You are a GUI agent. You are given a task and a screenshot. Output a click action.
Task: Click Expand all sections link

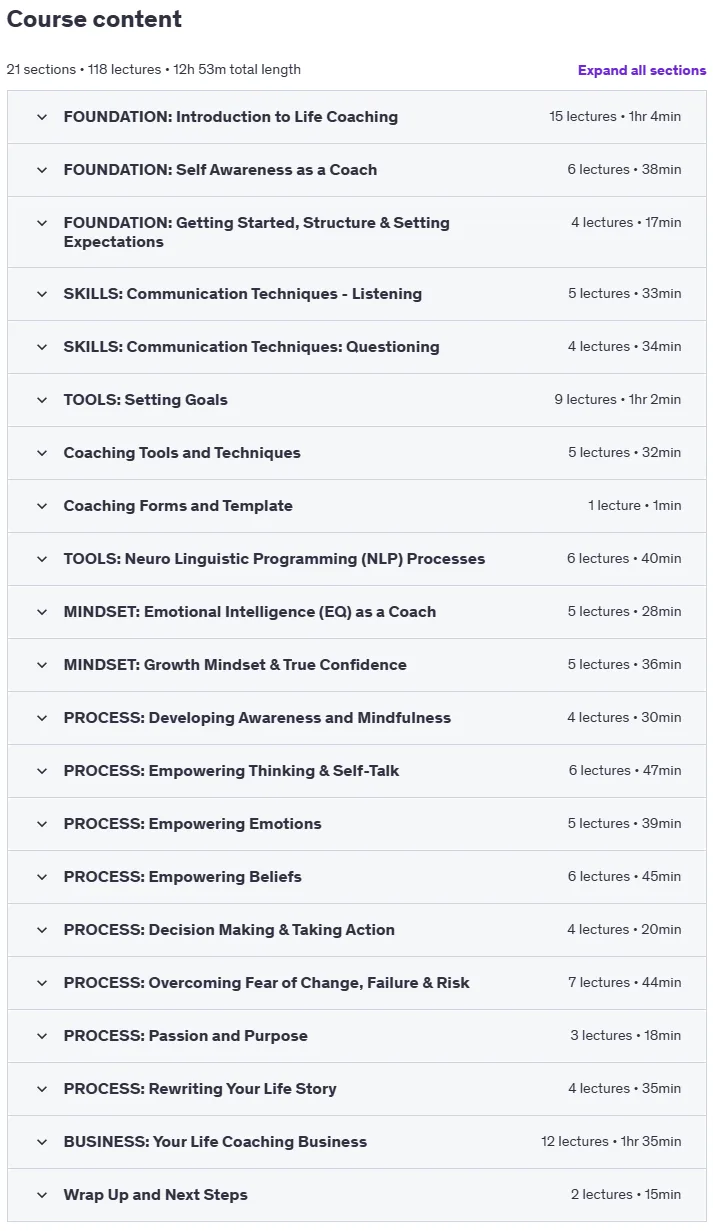point(642,70)
